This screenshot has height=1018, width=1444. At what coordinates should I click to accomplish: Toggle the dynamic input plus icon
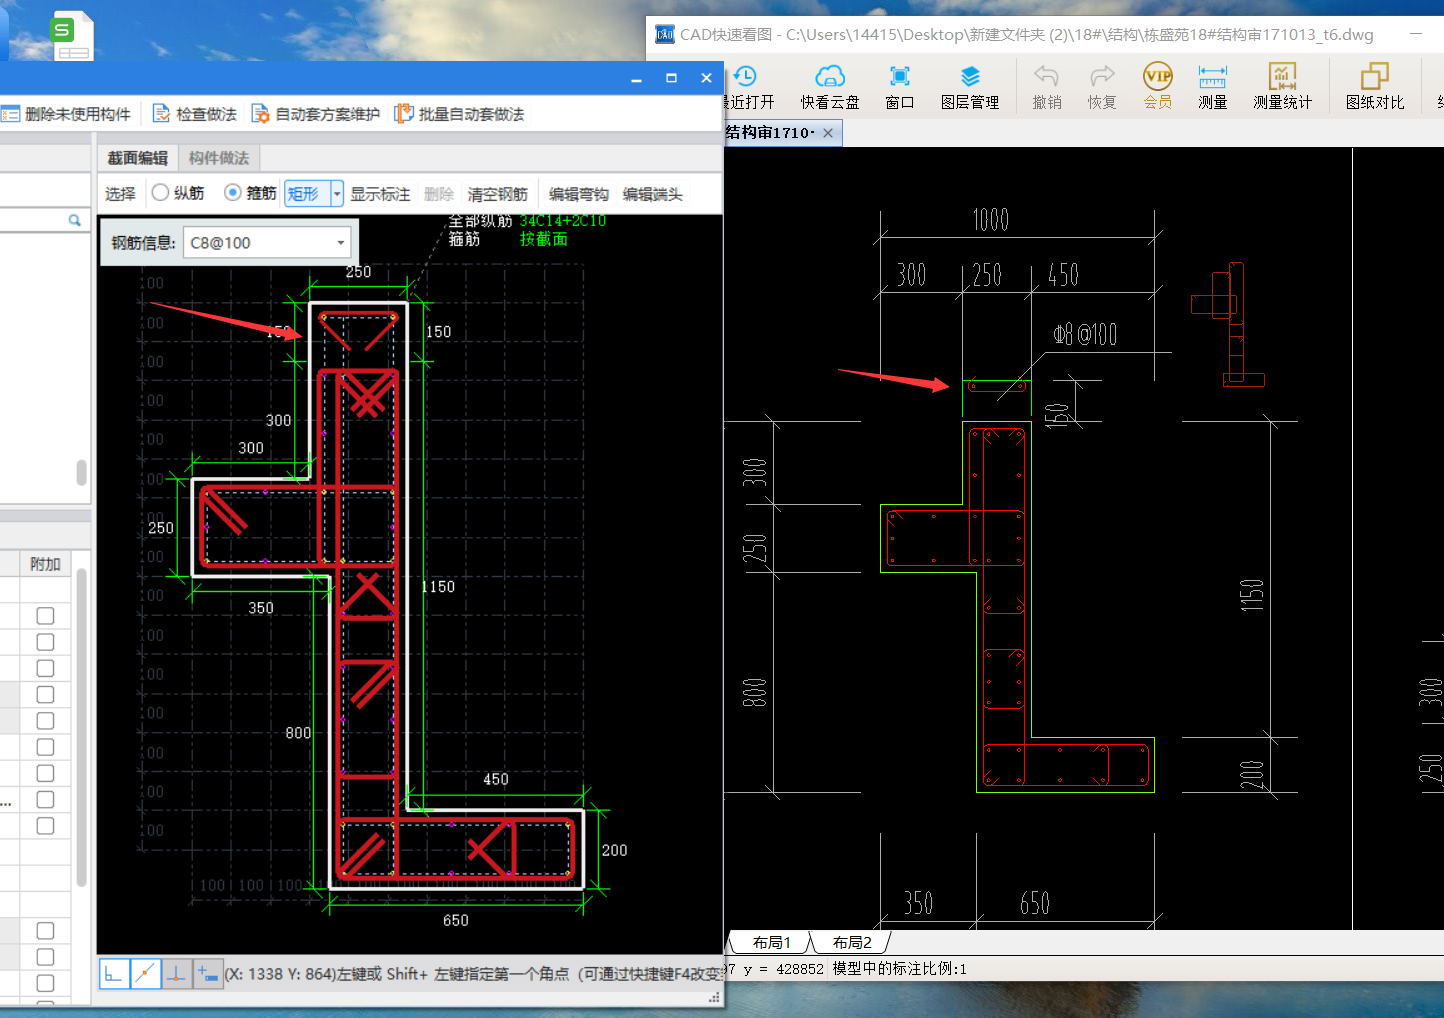[x=207, y=973]
